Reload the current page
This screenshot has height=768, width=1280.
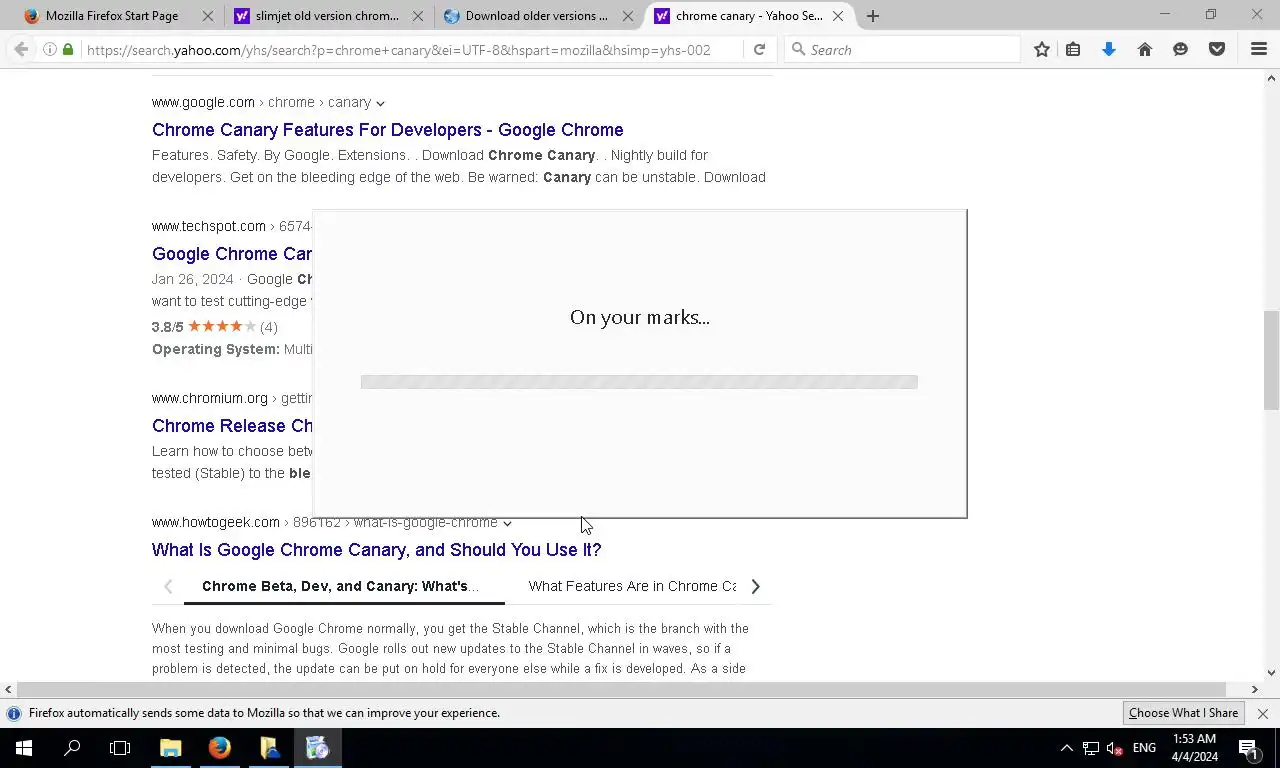(x=759, y=49)
